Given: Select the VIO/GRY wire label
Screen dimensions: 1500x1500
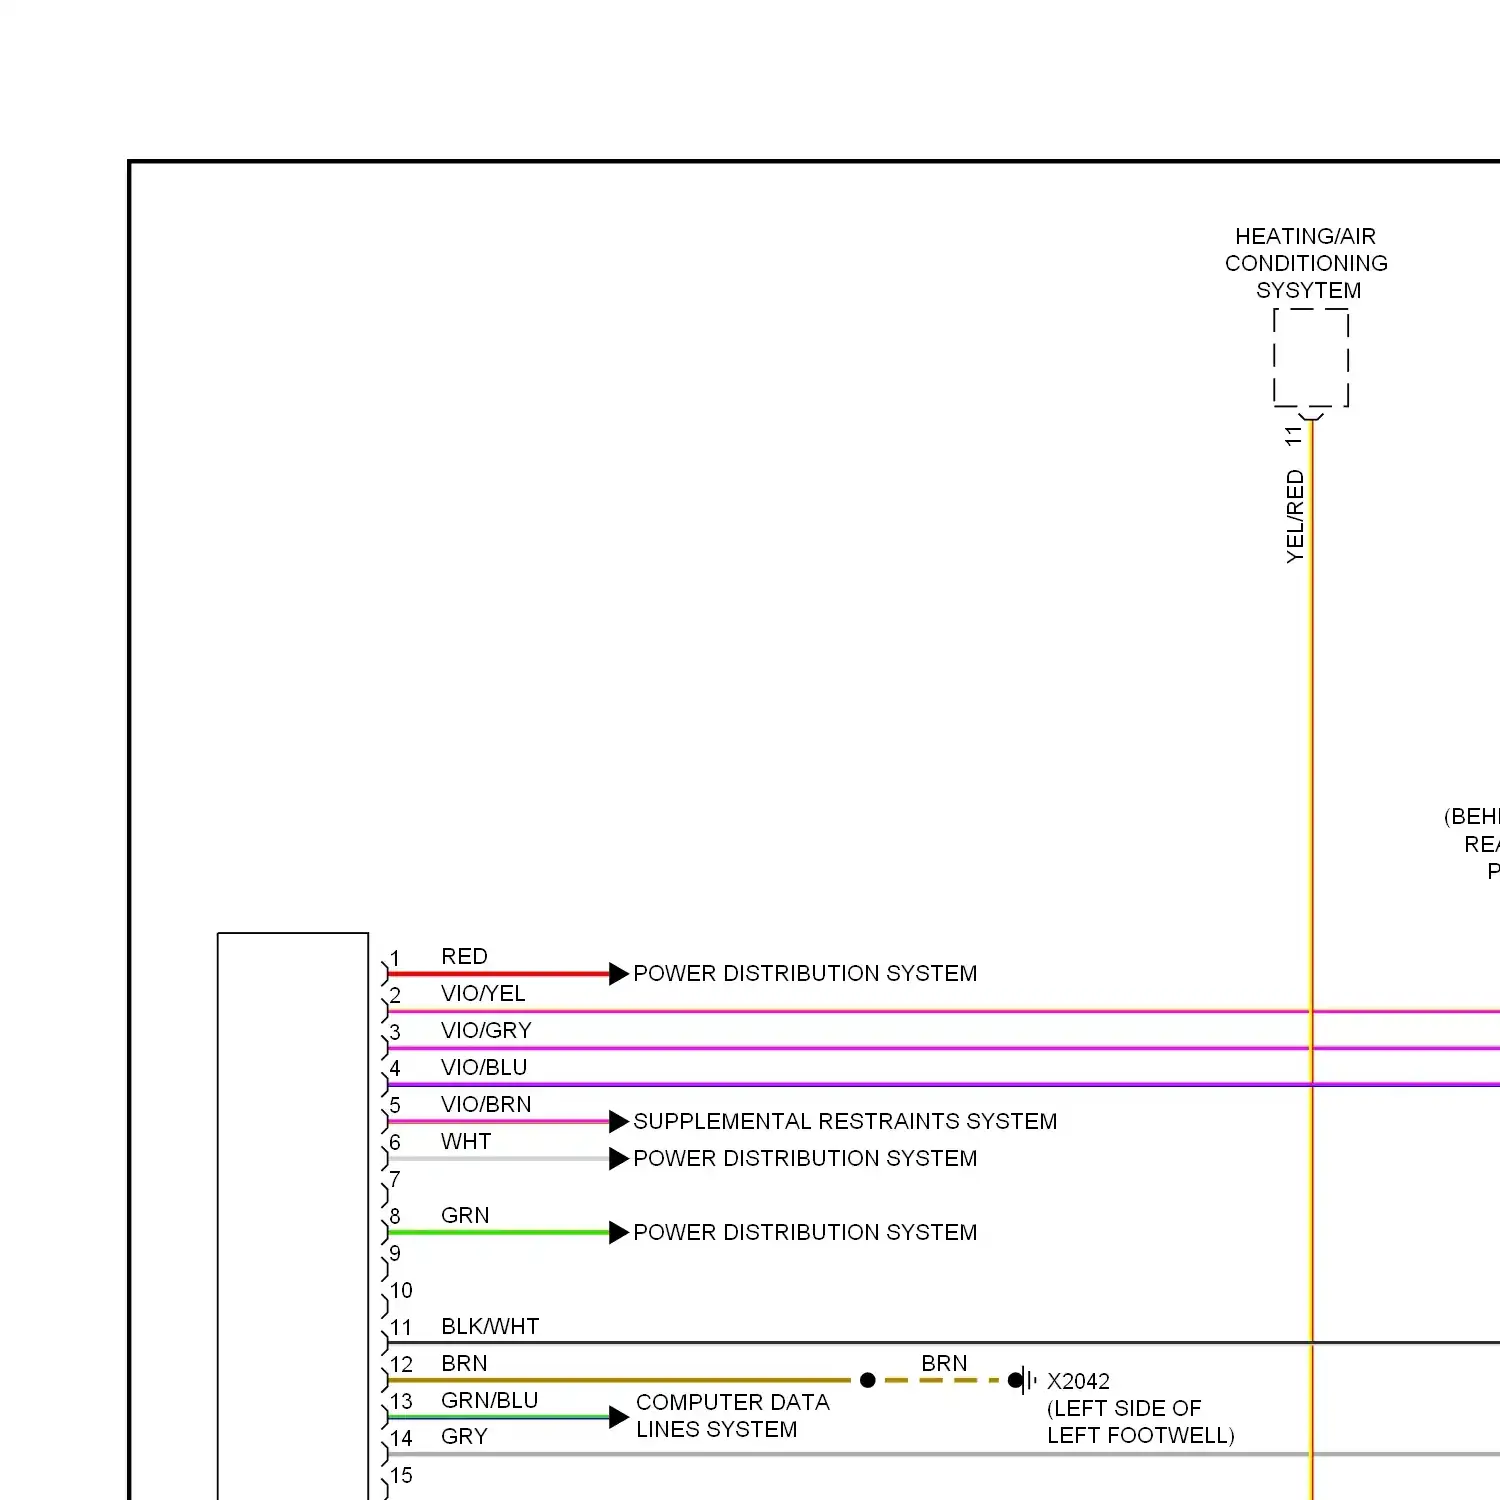Looking at the screenshot, I should (486, 1030).
